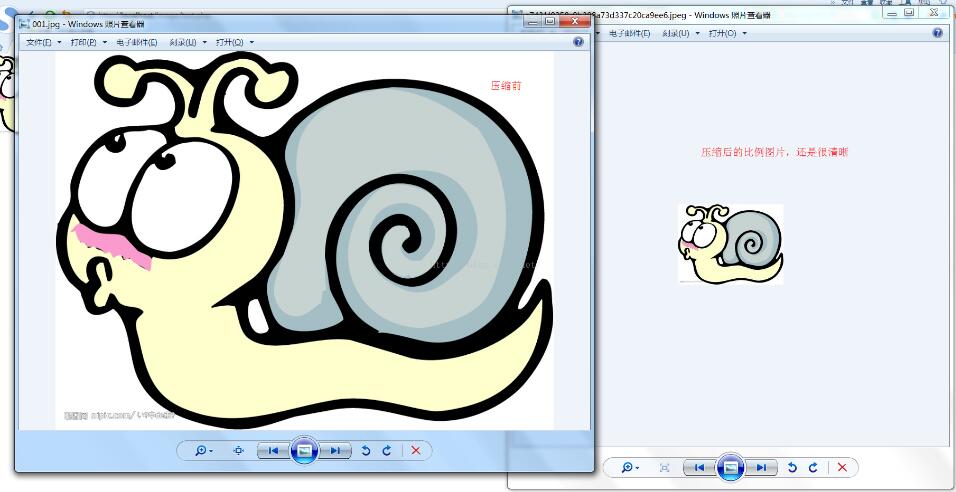Open the zoom magnifier in 001.jpg window
The image size is (956, 492).
coord(203,451)
